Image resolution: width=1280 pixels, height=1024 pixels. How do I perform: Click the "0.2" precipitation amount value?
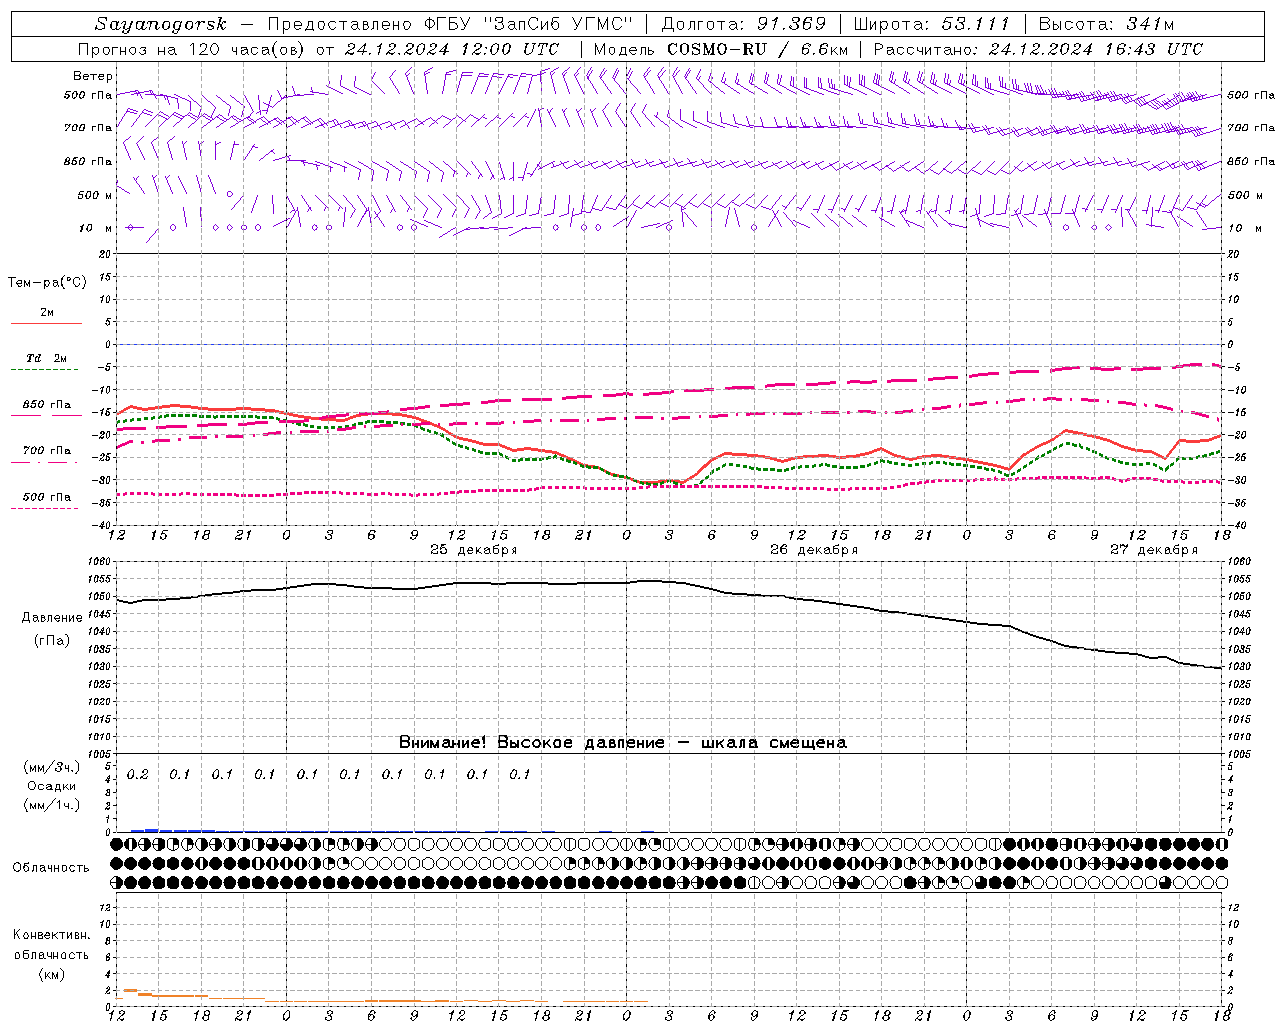(137, 775)
